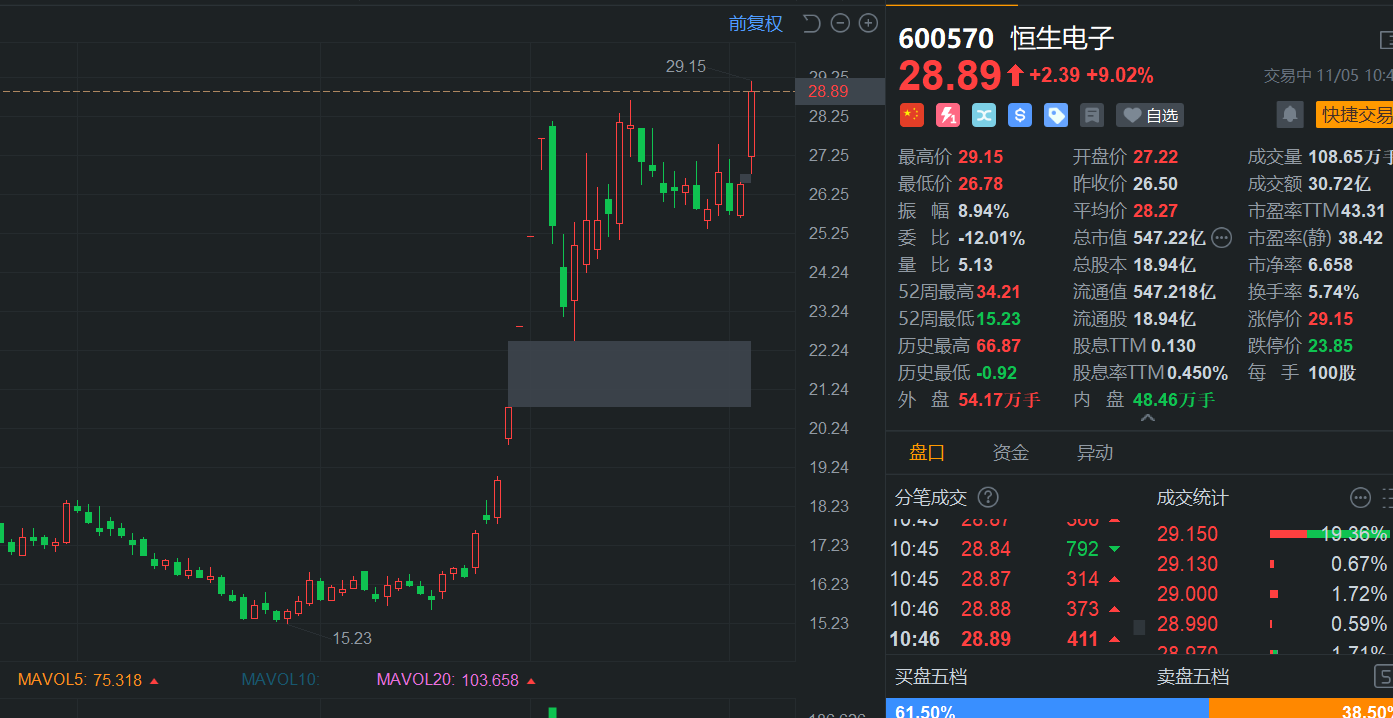
Task: Click the stock name 恒生电子
Action: point(1062,39)
